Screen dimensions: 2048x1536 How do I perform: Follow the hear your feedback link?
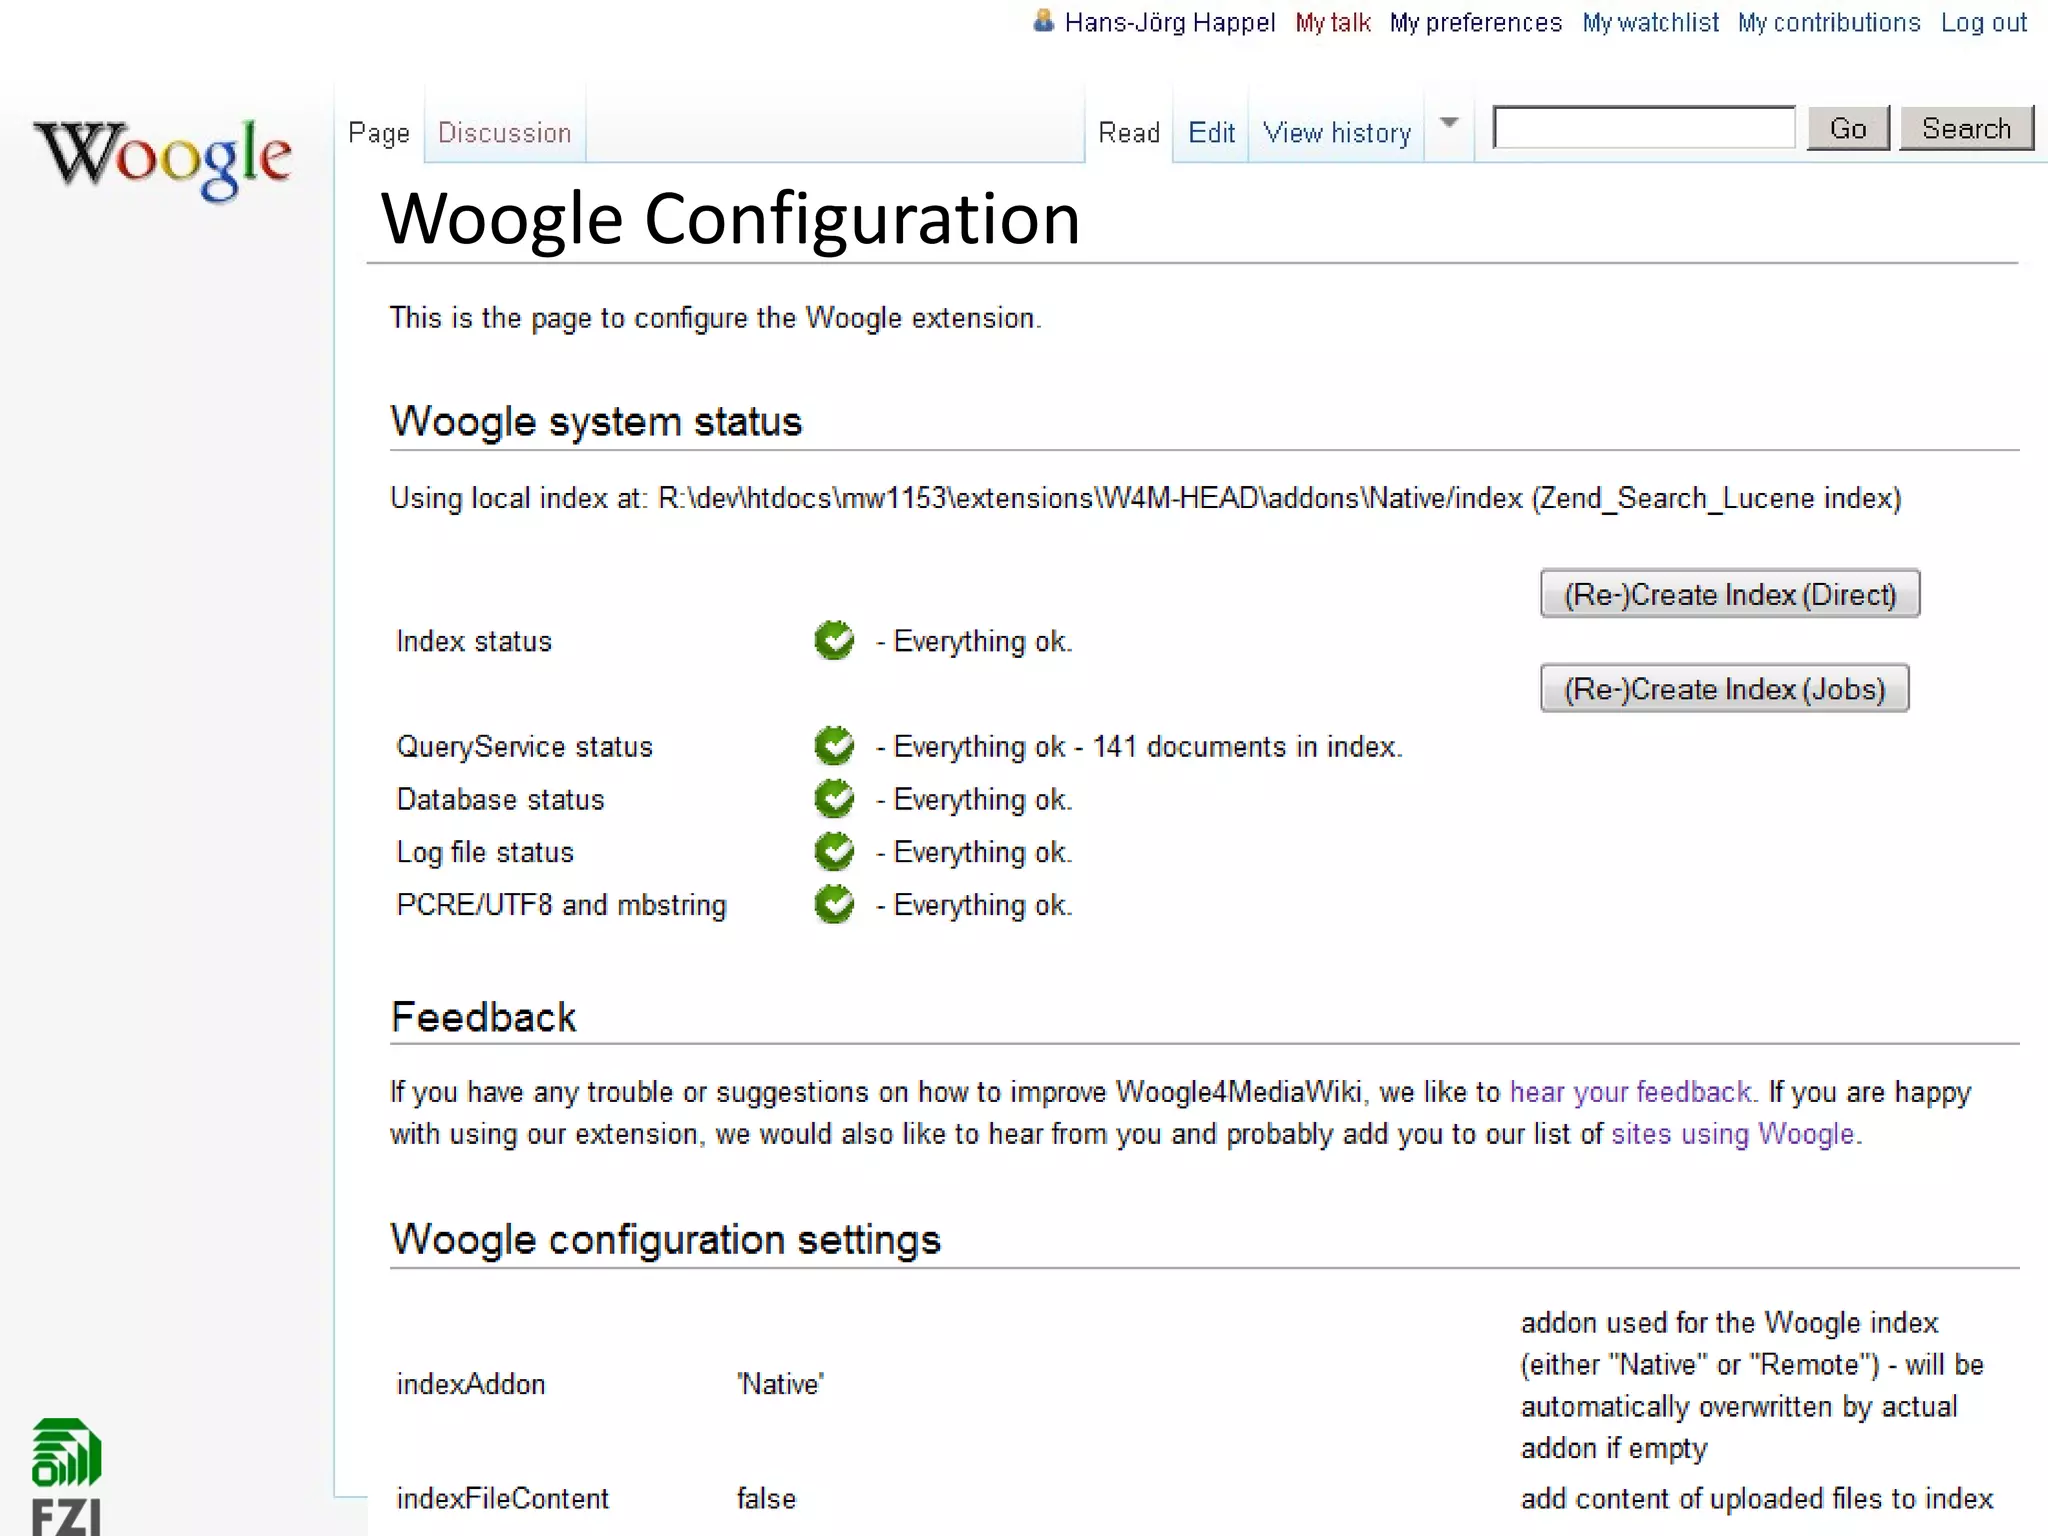1631,1092
